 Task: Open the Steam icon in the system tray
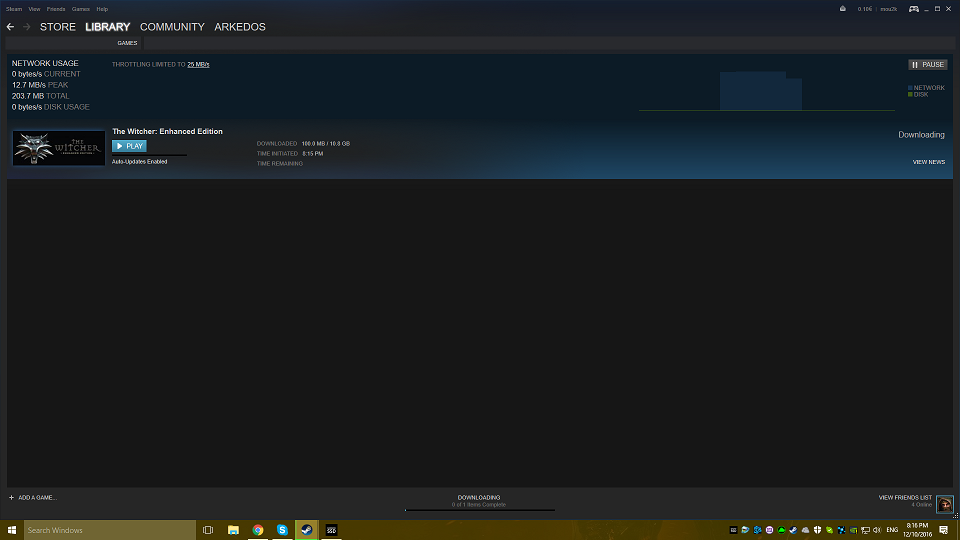(793, 530)
